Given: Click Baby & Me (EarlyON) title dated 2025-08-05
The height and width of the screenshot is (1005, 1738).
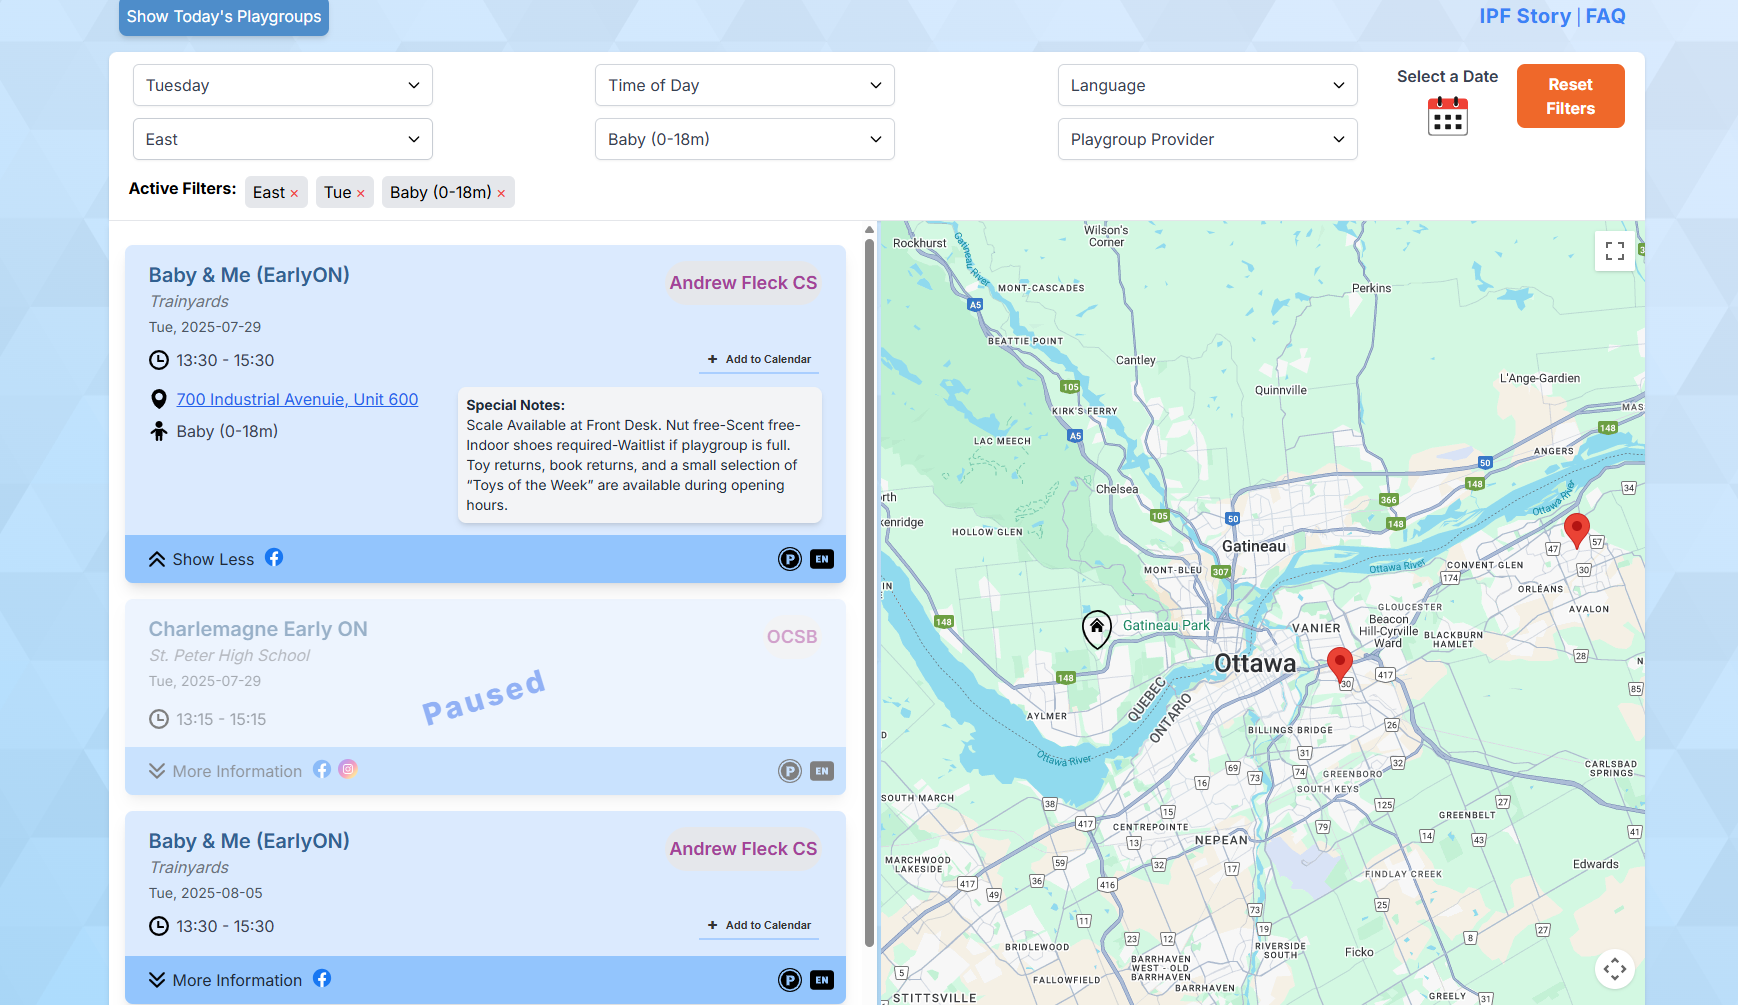Looking at the screenshot, I should click(x=249, y=841).
